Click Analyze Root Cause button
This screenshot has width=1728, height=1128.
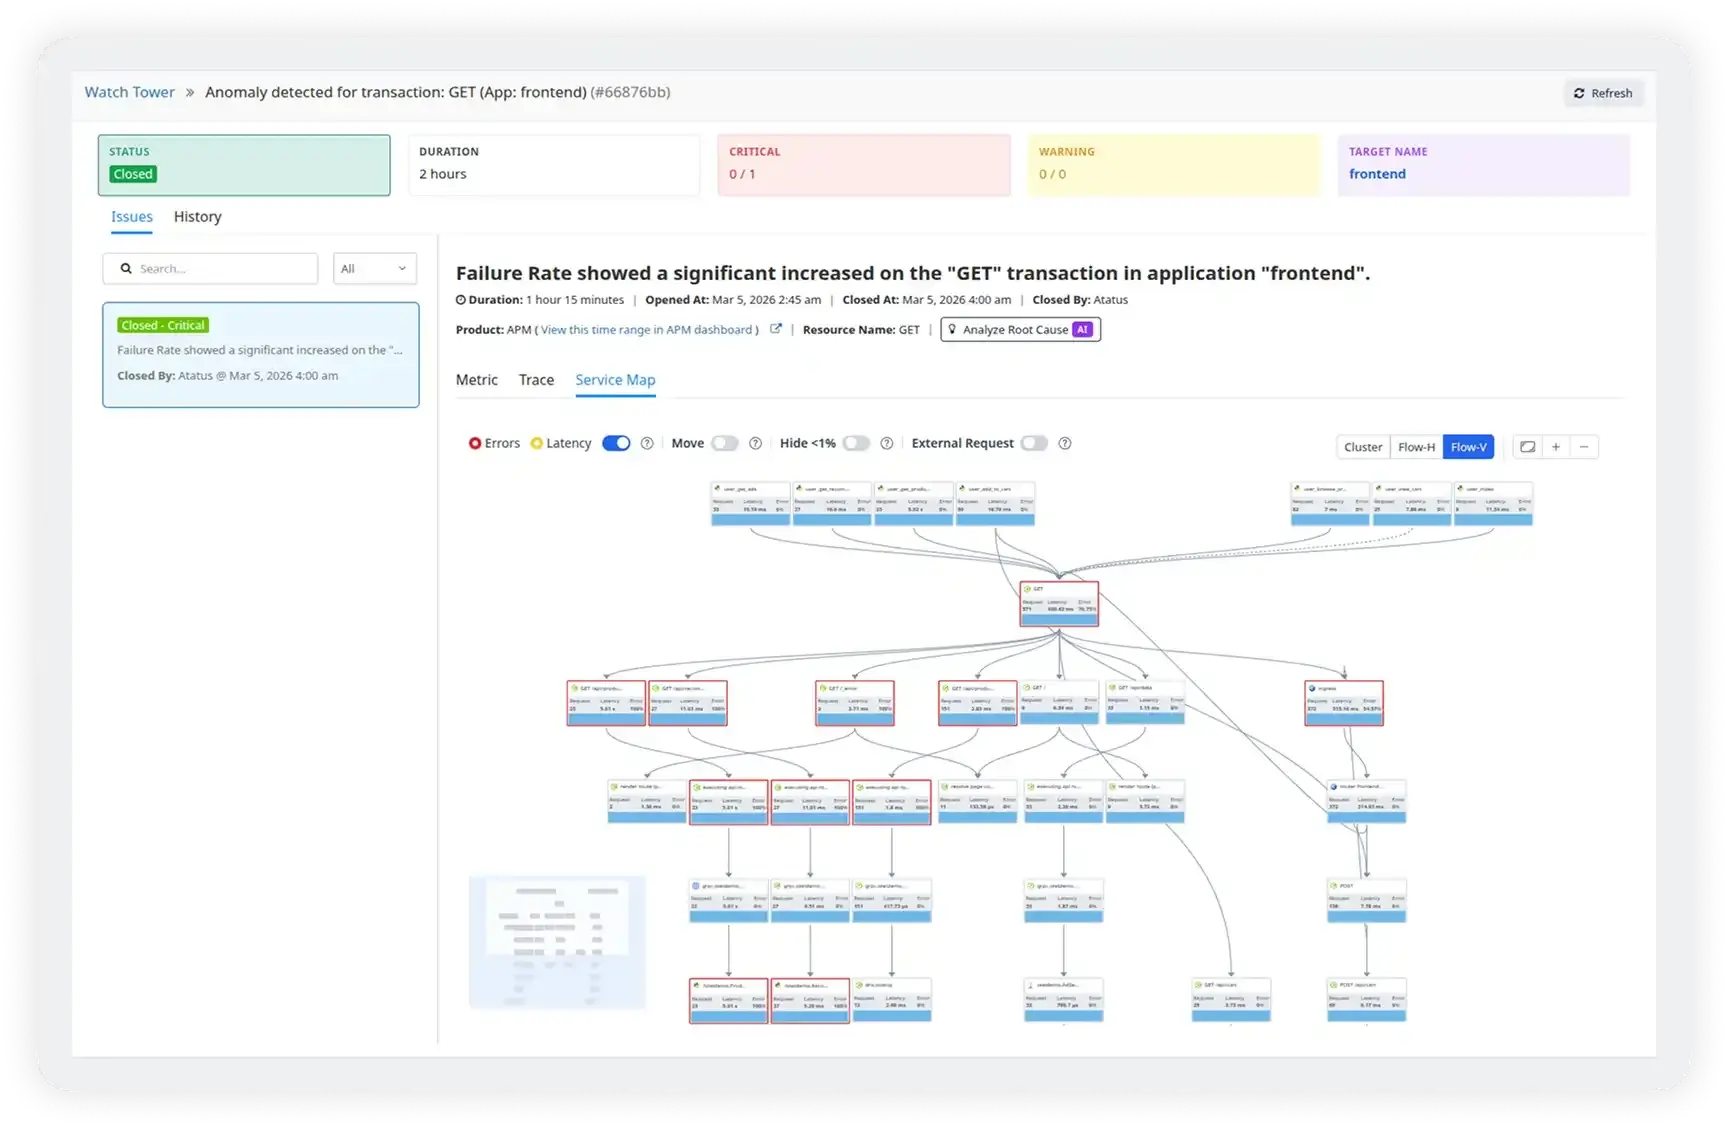pyautogui.click(x=1020, y=329)
